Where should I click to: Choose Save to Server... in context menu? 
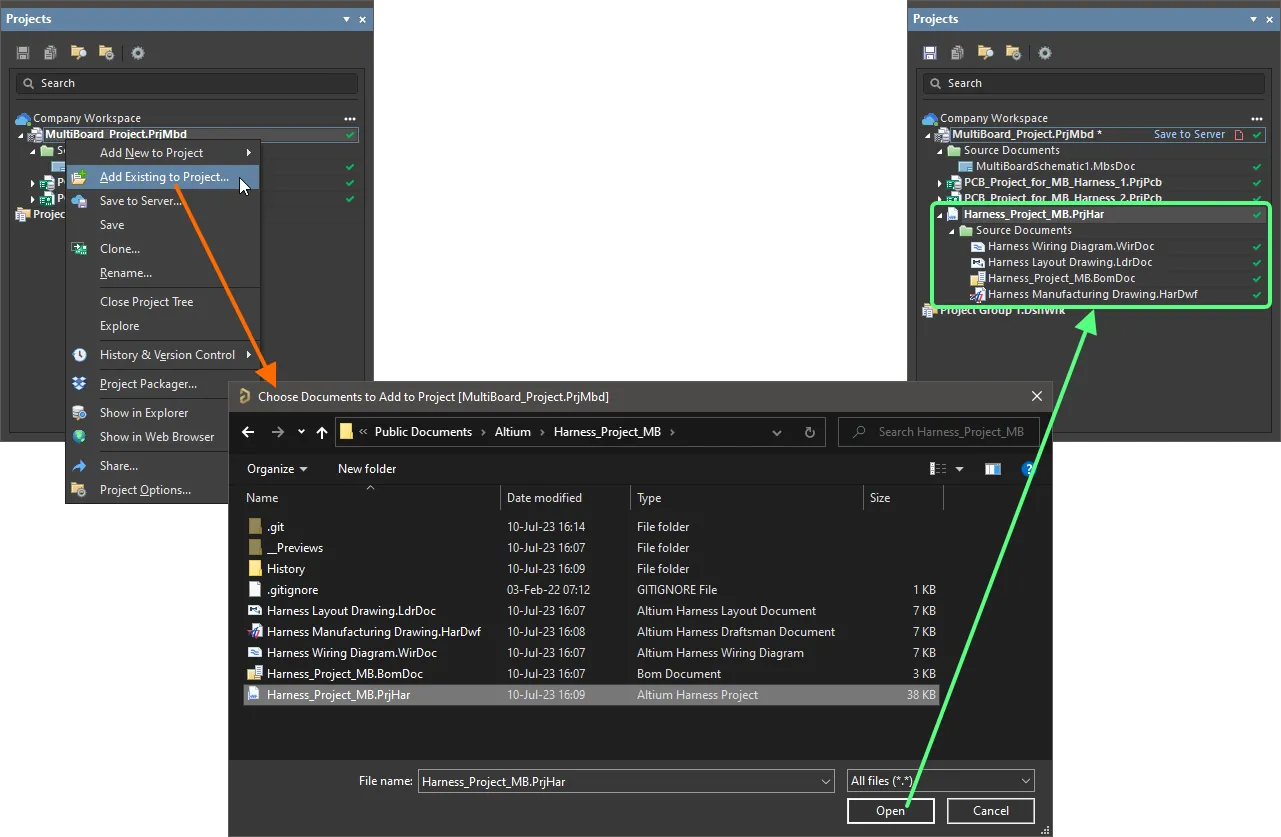point(163,201)
